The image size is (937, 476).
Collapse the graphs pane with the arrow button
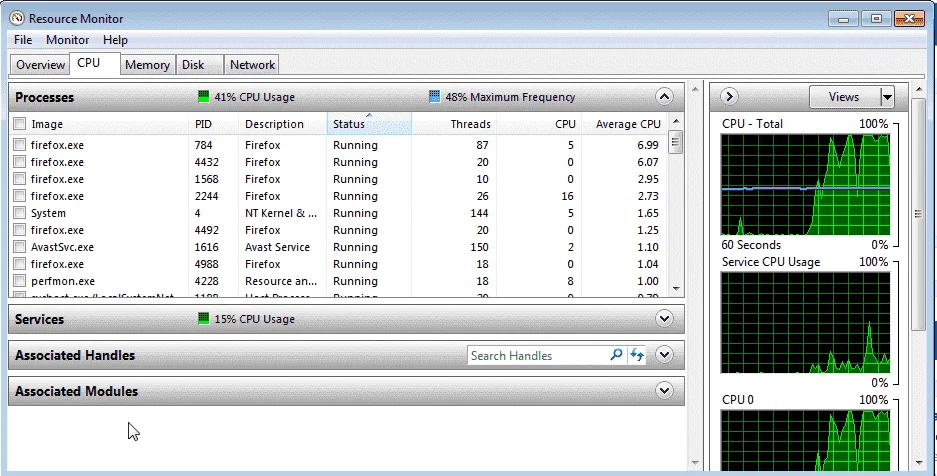[729, 97]
